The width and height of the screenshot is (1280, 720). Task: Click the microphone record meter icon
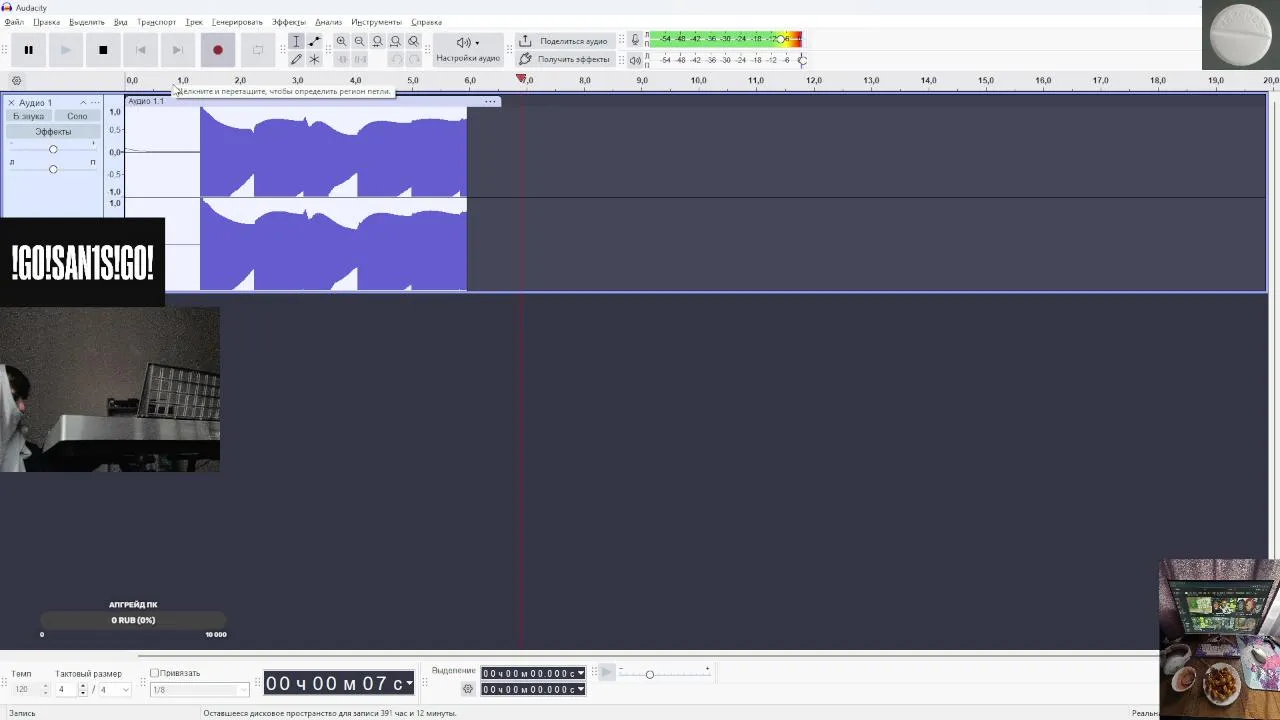[635, 40]
